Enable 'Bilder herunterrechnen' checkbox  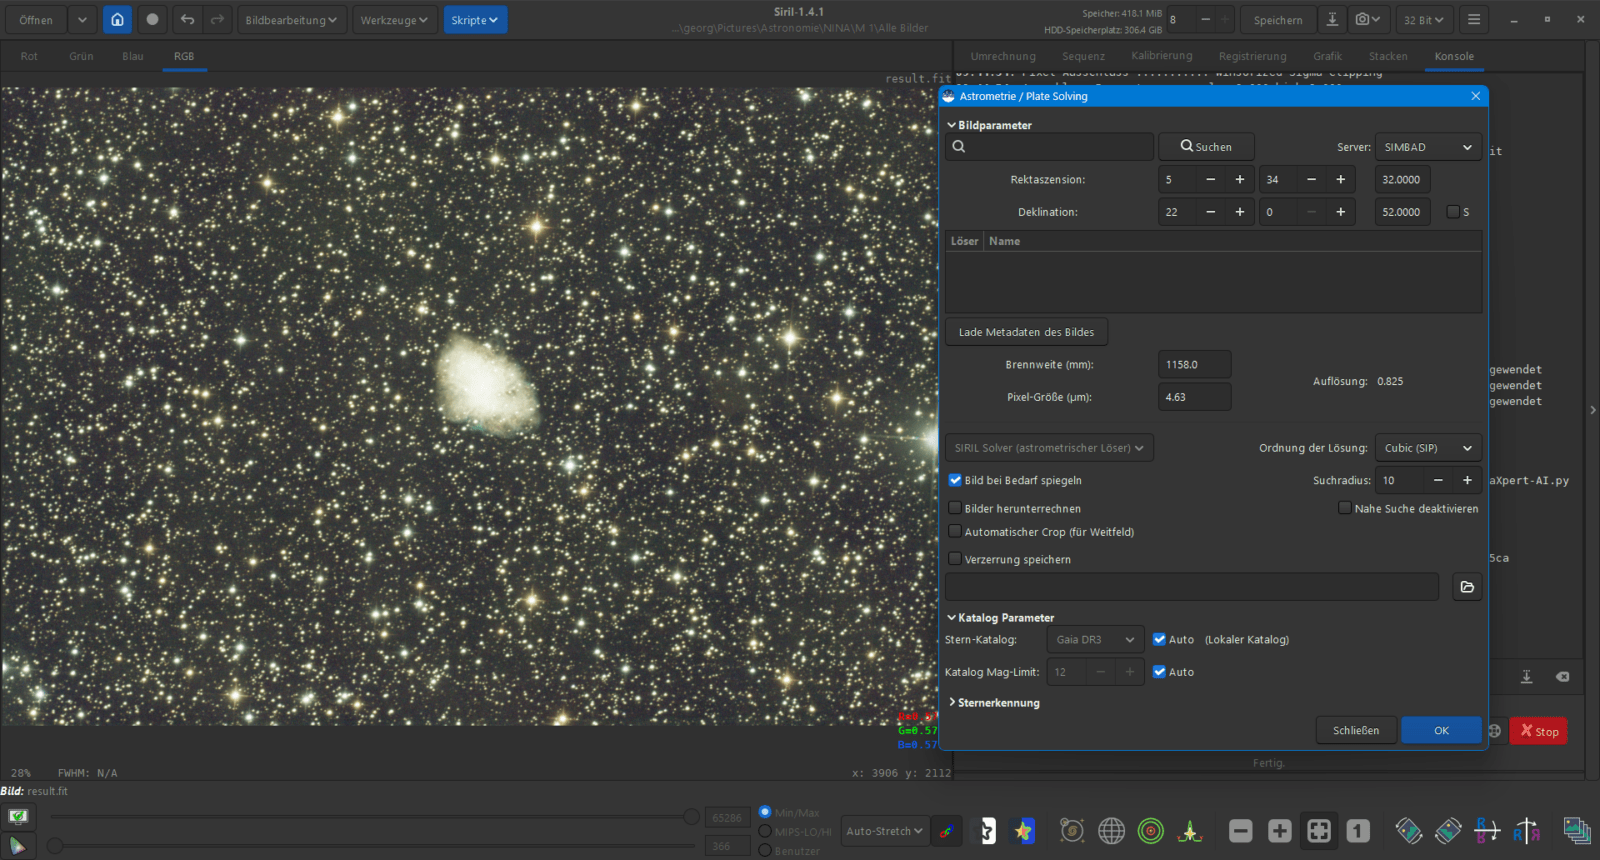[955, 508]
